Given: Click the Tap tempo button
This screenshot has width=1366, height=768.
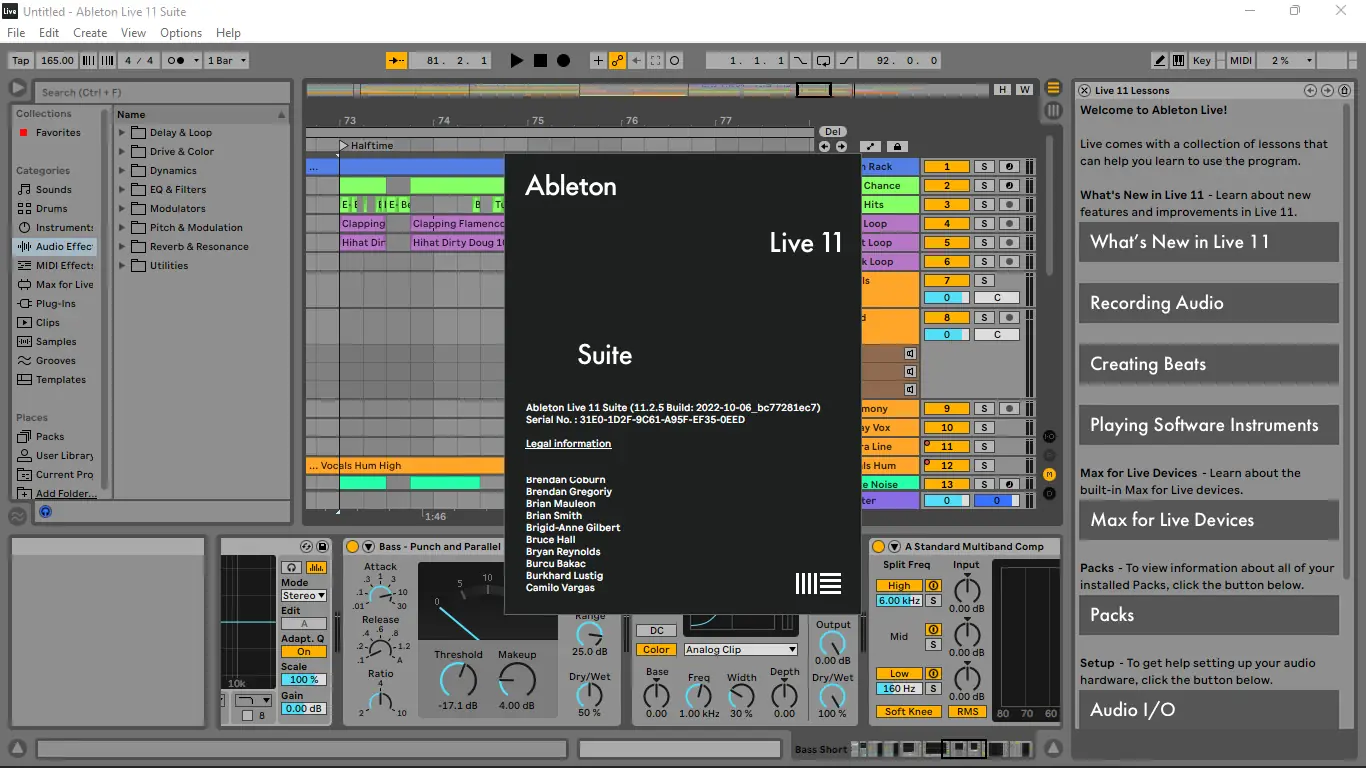Looking at the screenshot, I should (20, 61).
